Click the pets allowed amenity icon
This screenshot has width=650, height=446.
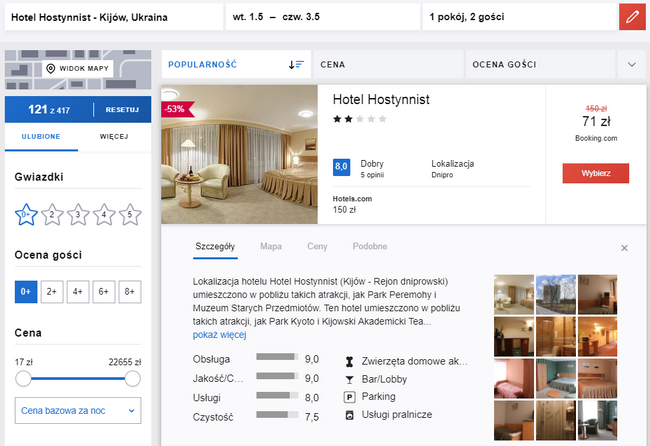(349, 362)
